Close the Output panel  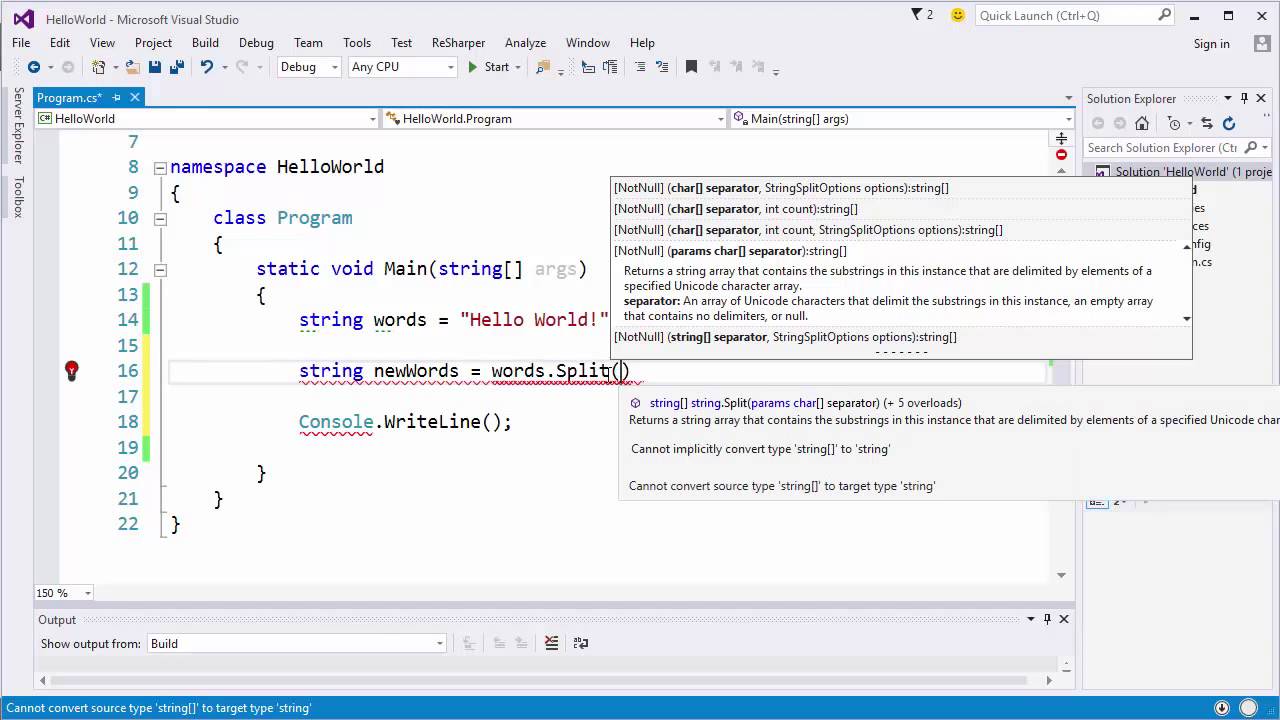coord(1064,619)
